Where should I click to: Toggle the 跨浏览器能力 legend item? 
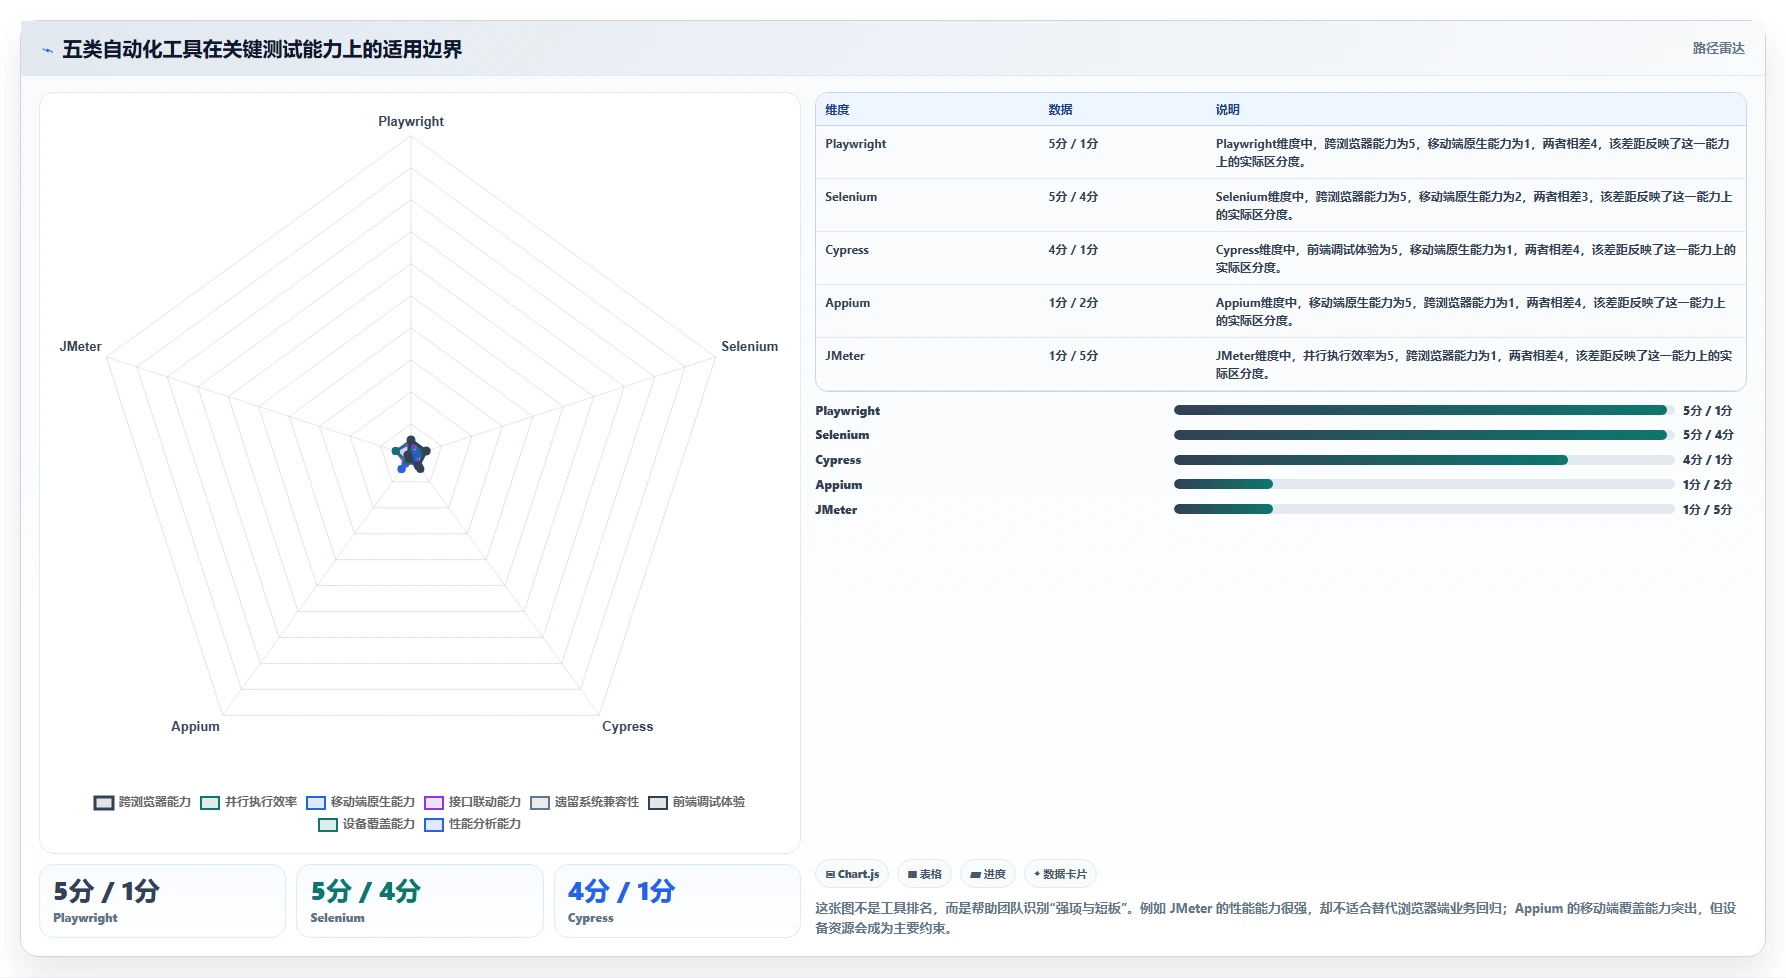pos(142,802)
